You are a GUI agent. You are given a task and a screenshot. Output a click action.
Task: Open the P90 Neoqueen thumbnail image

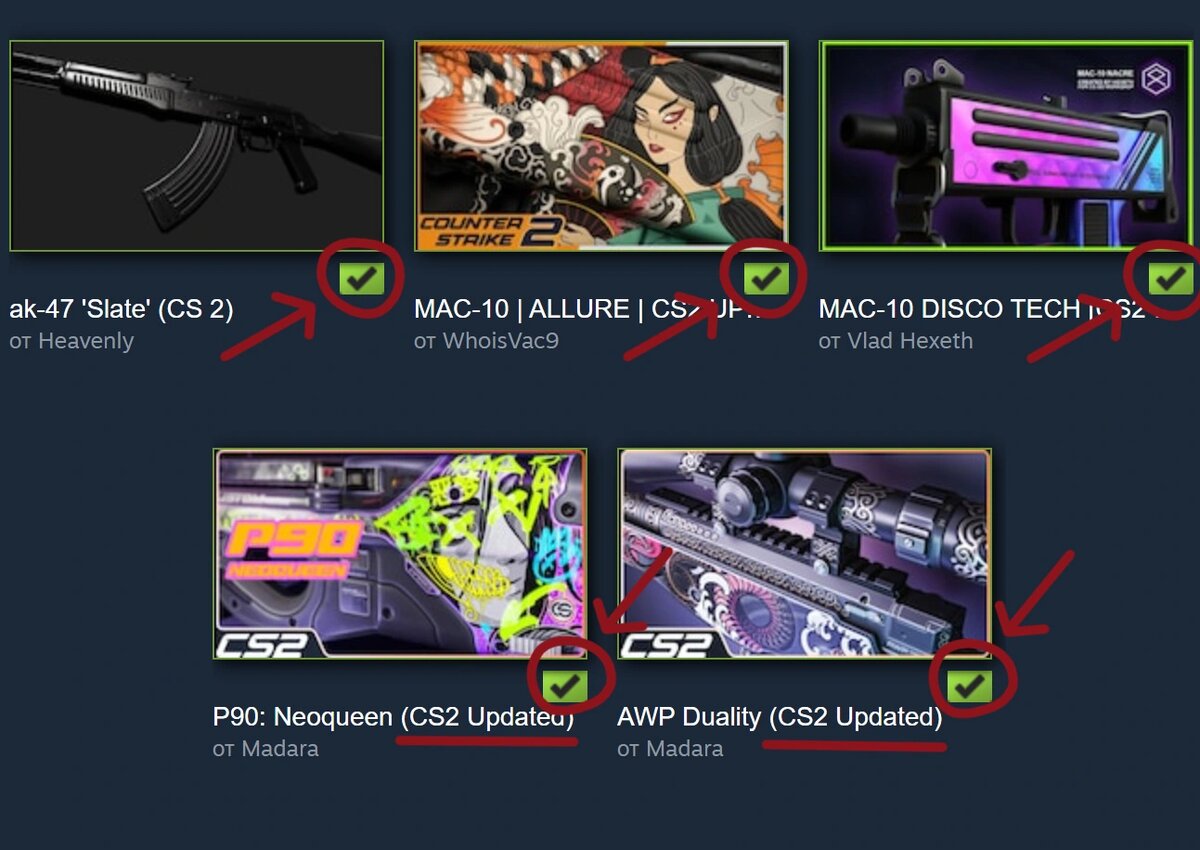400,554
